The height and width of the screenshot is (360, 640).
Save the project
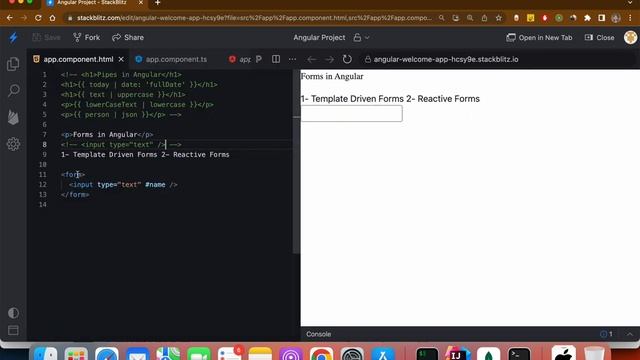point(47,38)
